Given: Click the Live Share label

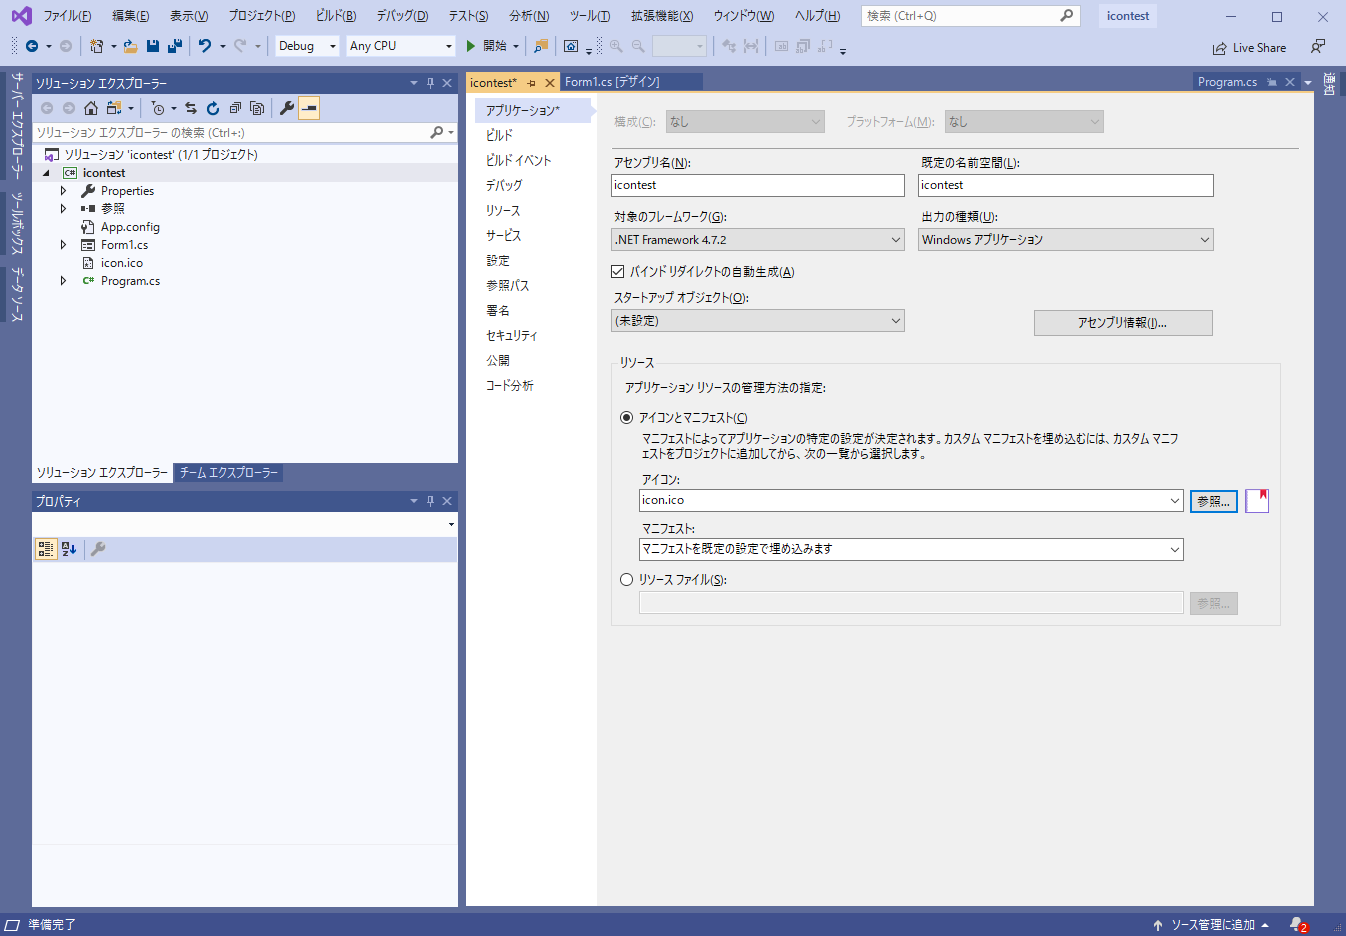Looking at the screenshot, I should (x=1259, y=48).
